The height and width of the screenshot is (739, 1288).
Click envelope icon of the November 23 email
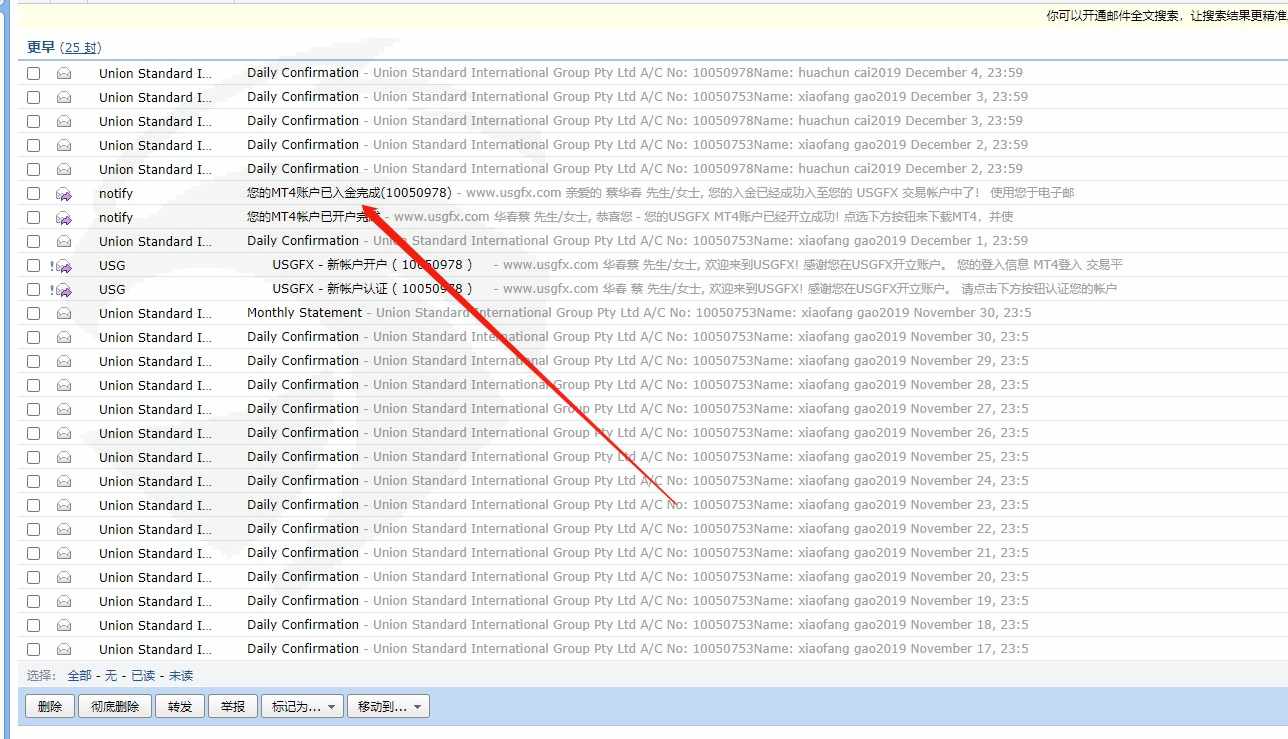[64, 505]
